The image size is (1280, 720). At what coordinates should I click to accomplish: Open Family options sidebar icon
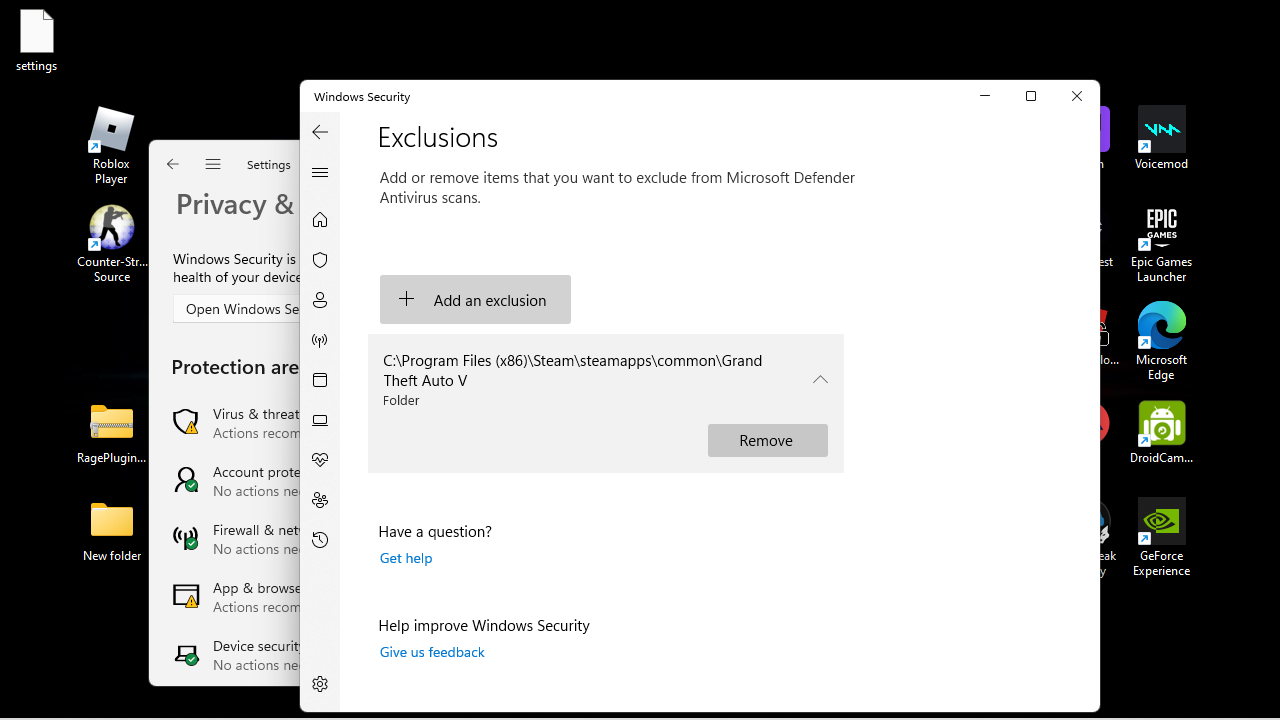tap(320, 500)
